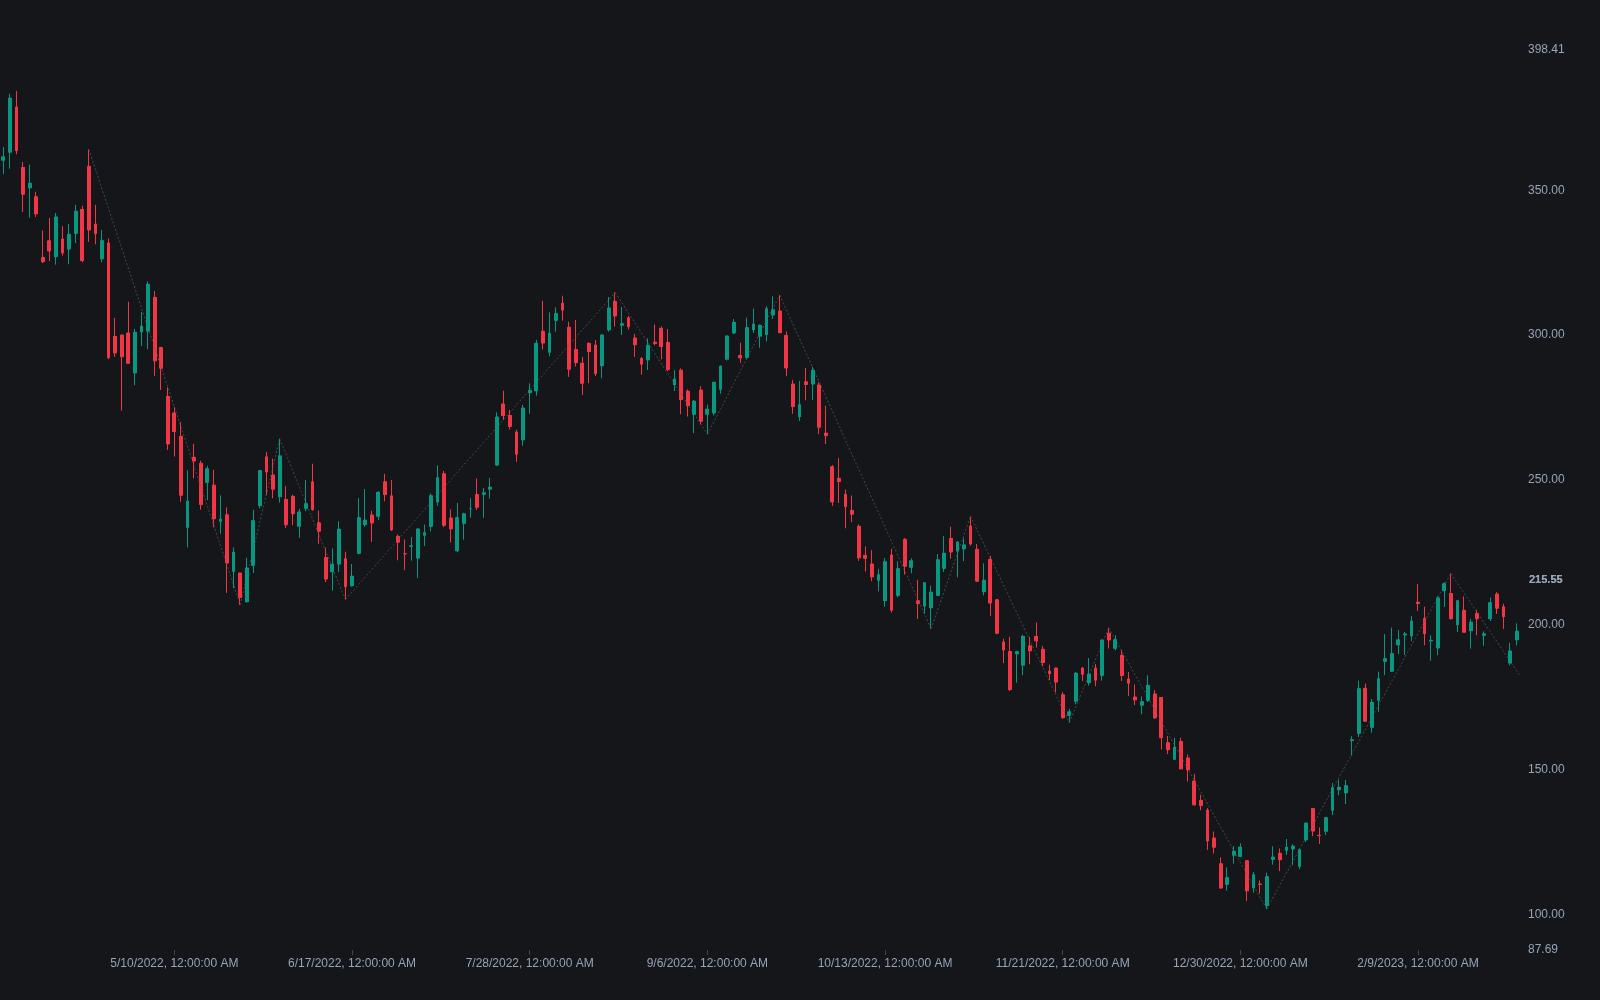Click the 5/10/2022 date axis label
Screen dimensions: 1600x1000
point(174,963)
